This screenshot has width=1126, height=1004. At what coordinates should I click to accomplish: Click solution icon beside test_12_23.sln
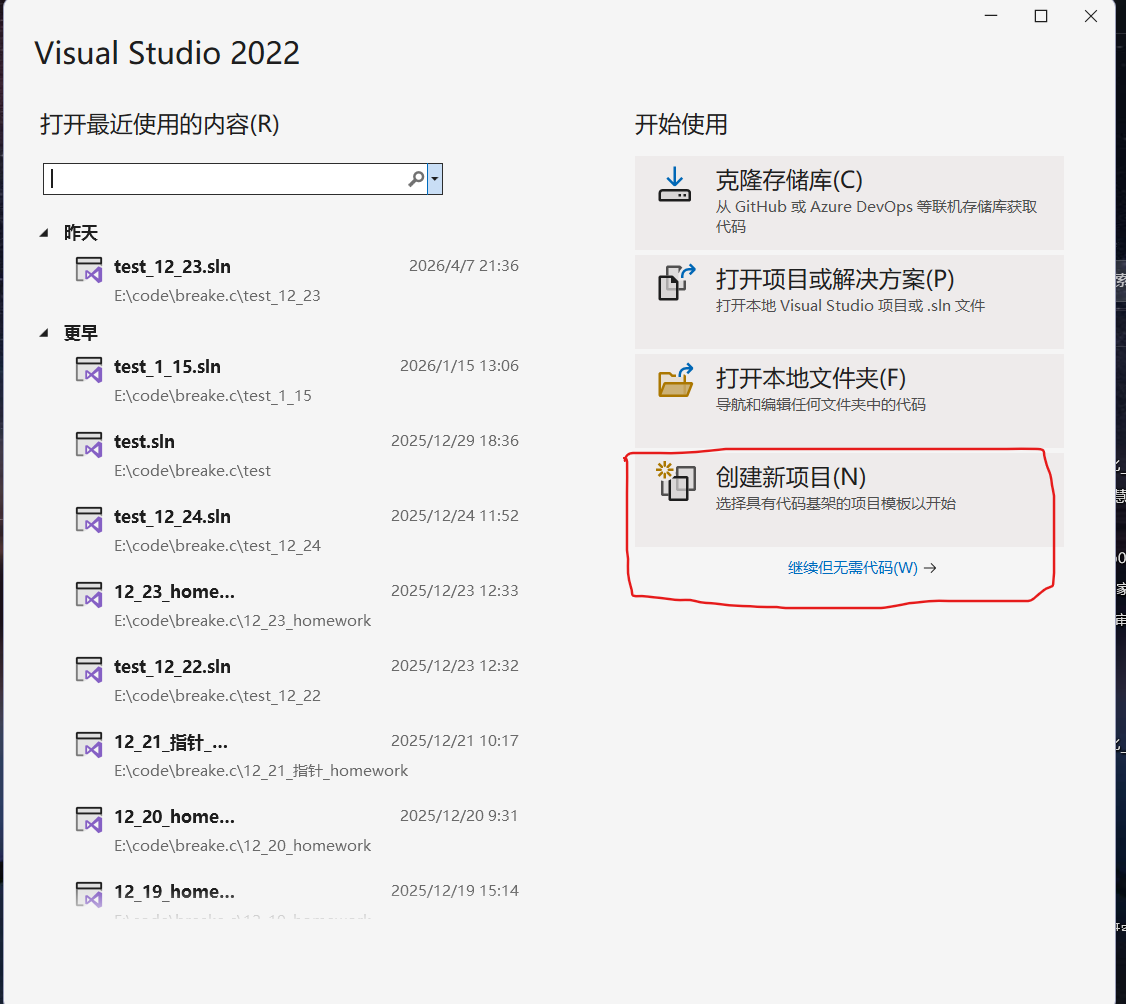pyautogui.click(x=89, y=270)
